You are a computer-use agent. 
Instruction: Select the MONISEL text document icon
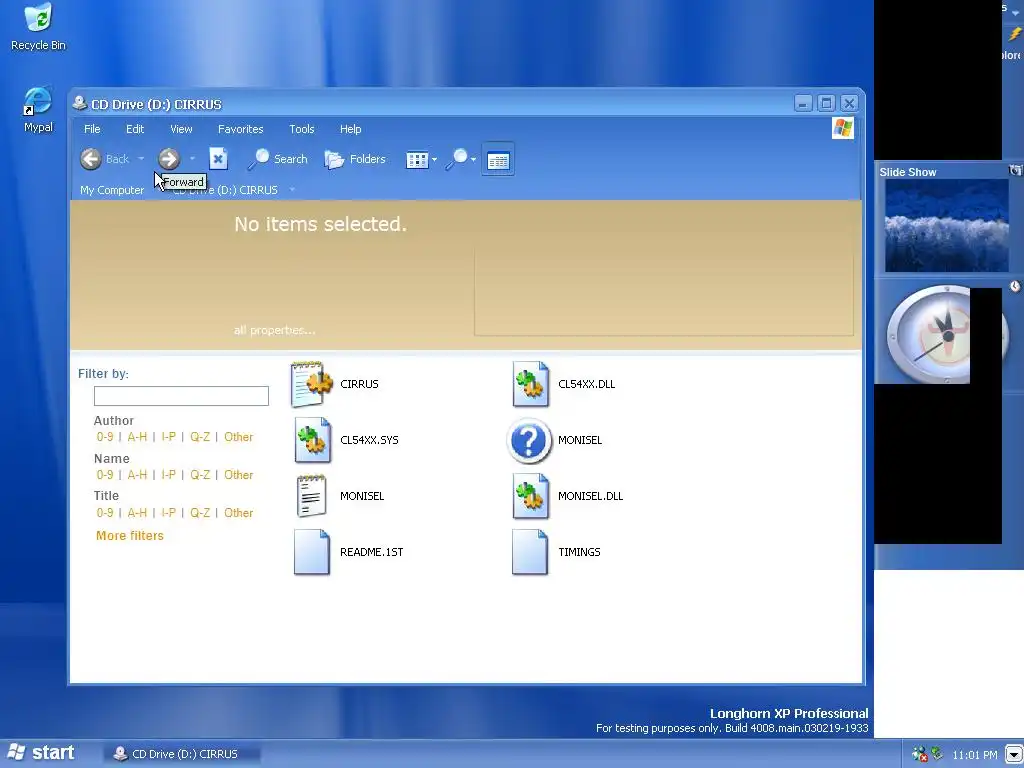point(312,496)
